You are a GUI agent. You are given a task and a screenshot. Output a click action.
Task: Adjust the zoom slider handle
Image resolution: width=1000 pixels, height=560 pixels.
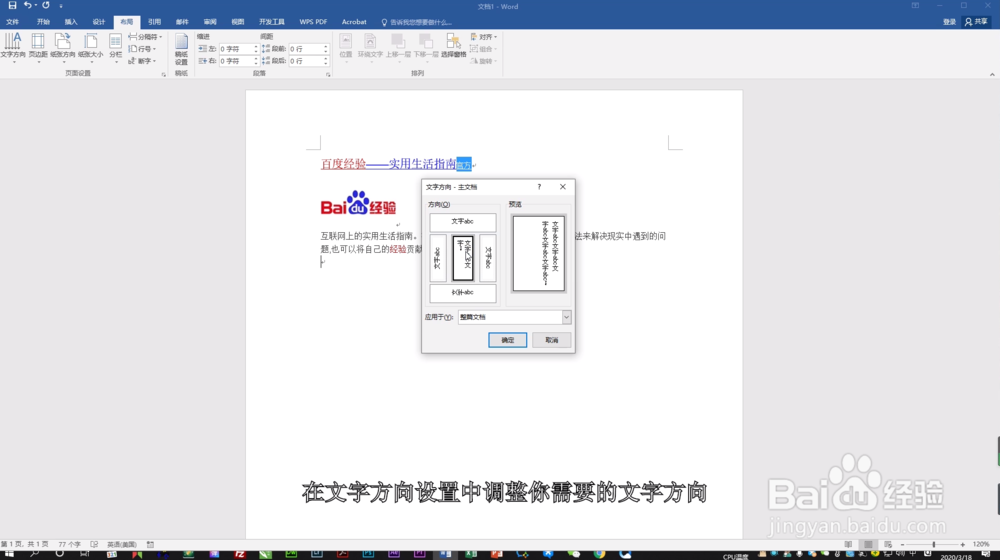934,545
